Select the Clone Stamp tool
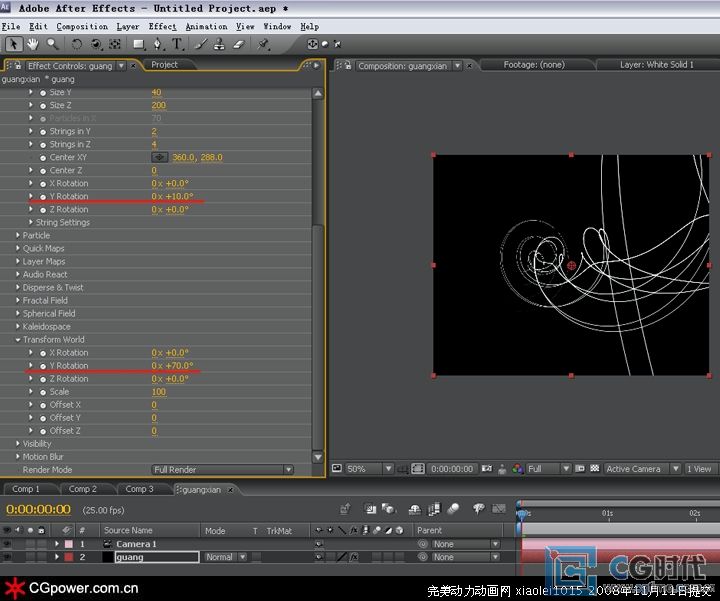 [x=219, y=44]
